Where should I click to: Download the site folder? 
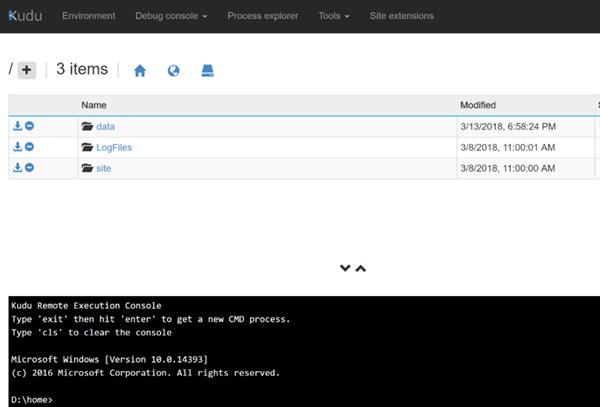[17, 168]
